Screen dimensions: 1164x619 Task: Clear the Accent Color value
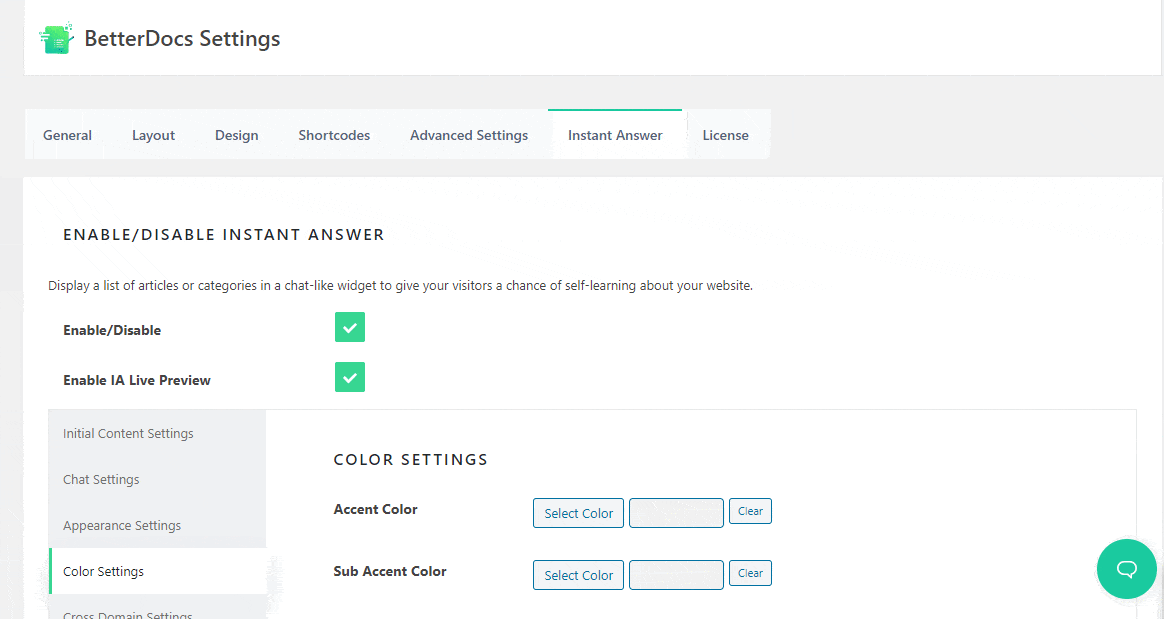tap(750, 511)
